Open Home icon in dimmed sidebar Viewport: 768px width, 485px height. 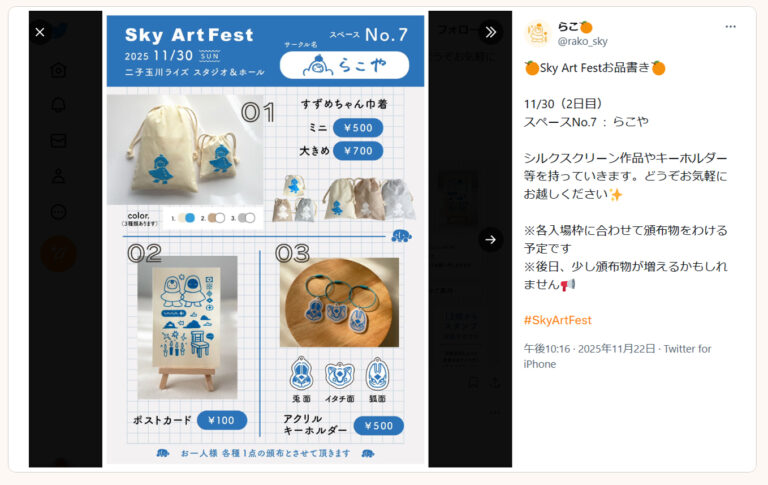pyautogui.click(x=58, y=70)
